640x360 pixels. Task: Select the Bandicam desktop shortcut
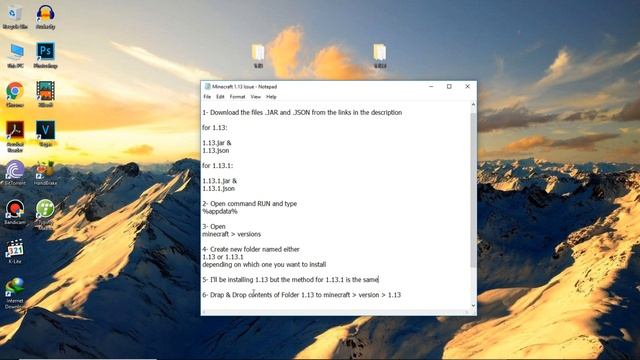pos(15,212)
